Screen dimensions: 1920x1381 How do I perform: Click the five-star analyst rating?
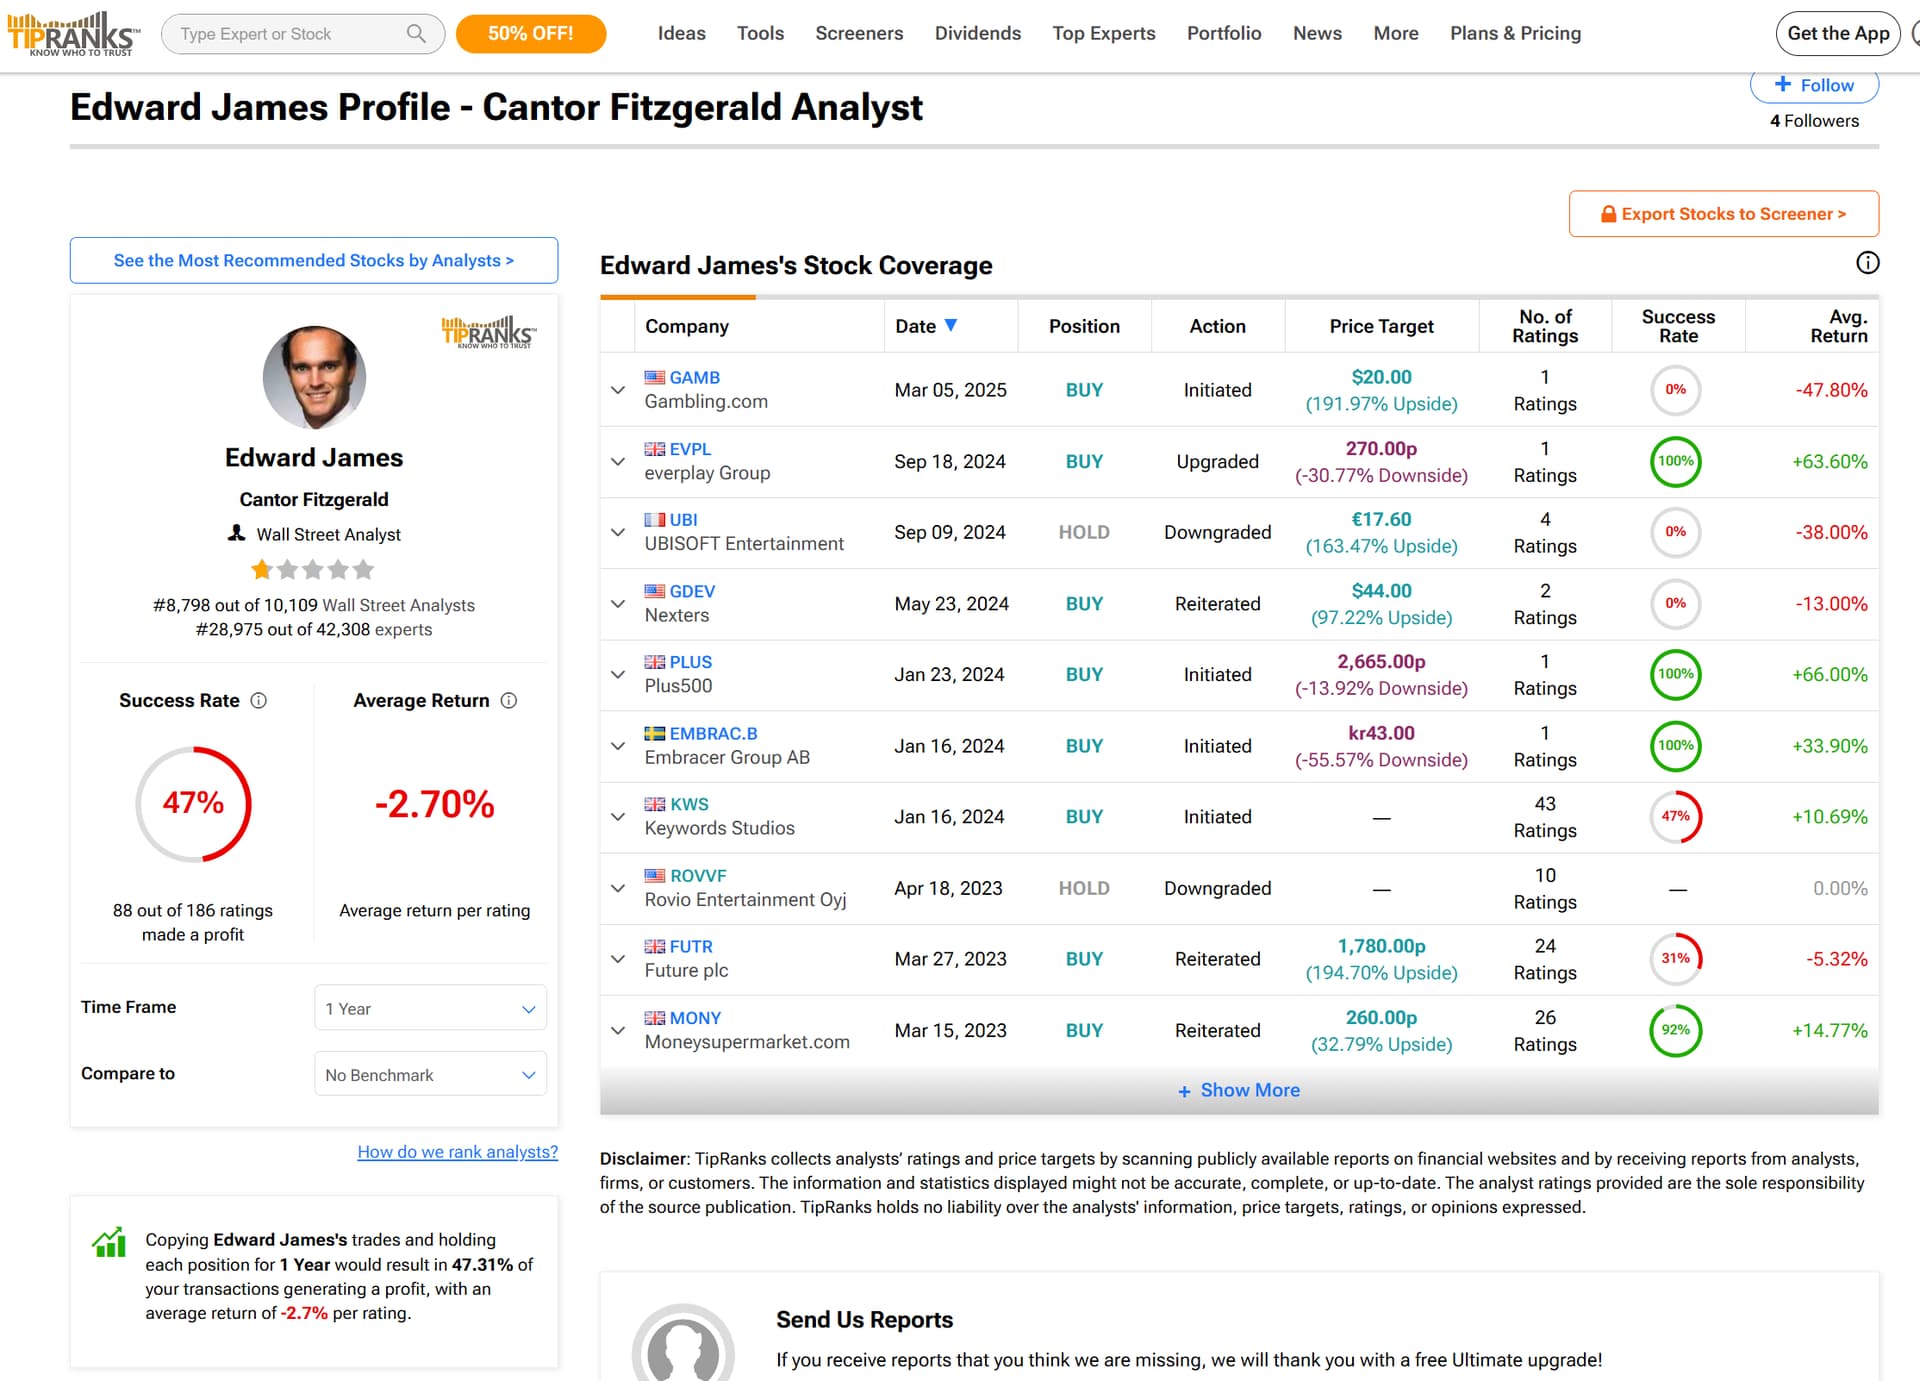(x=313, y=570)
